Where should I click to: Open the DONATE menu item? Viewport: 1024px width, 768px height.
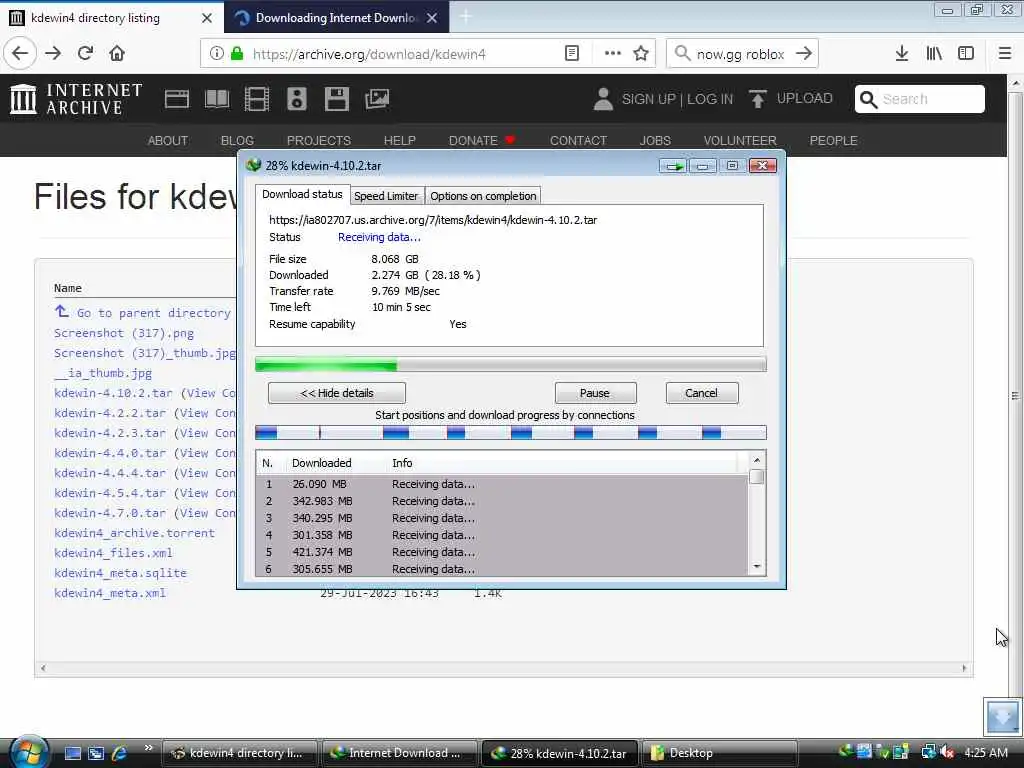pyautogui.click(x=481, y=140)
